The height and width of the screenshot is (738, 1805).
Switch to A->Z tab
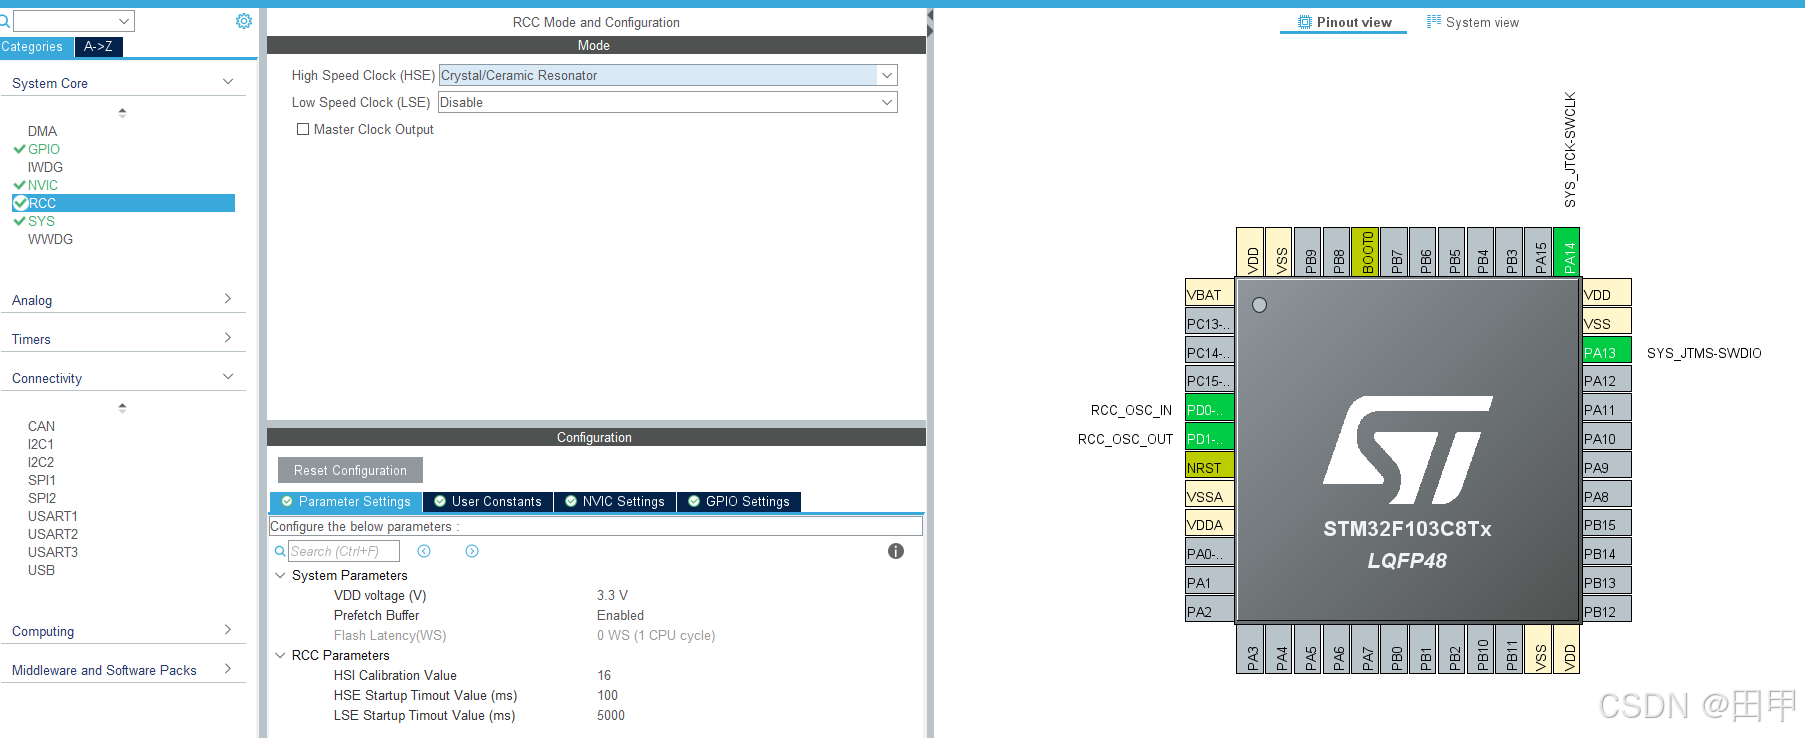[x=98, y=47]
